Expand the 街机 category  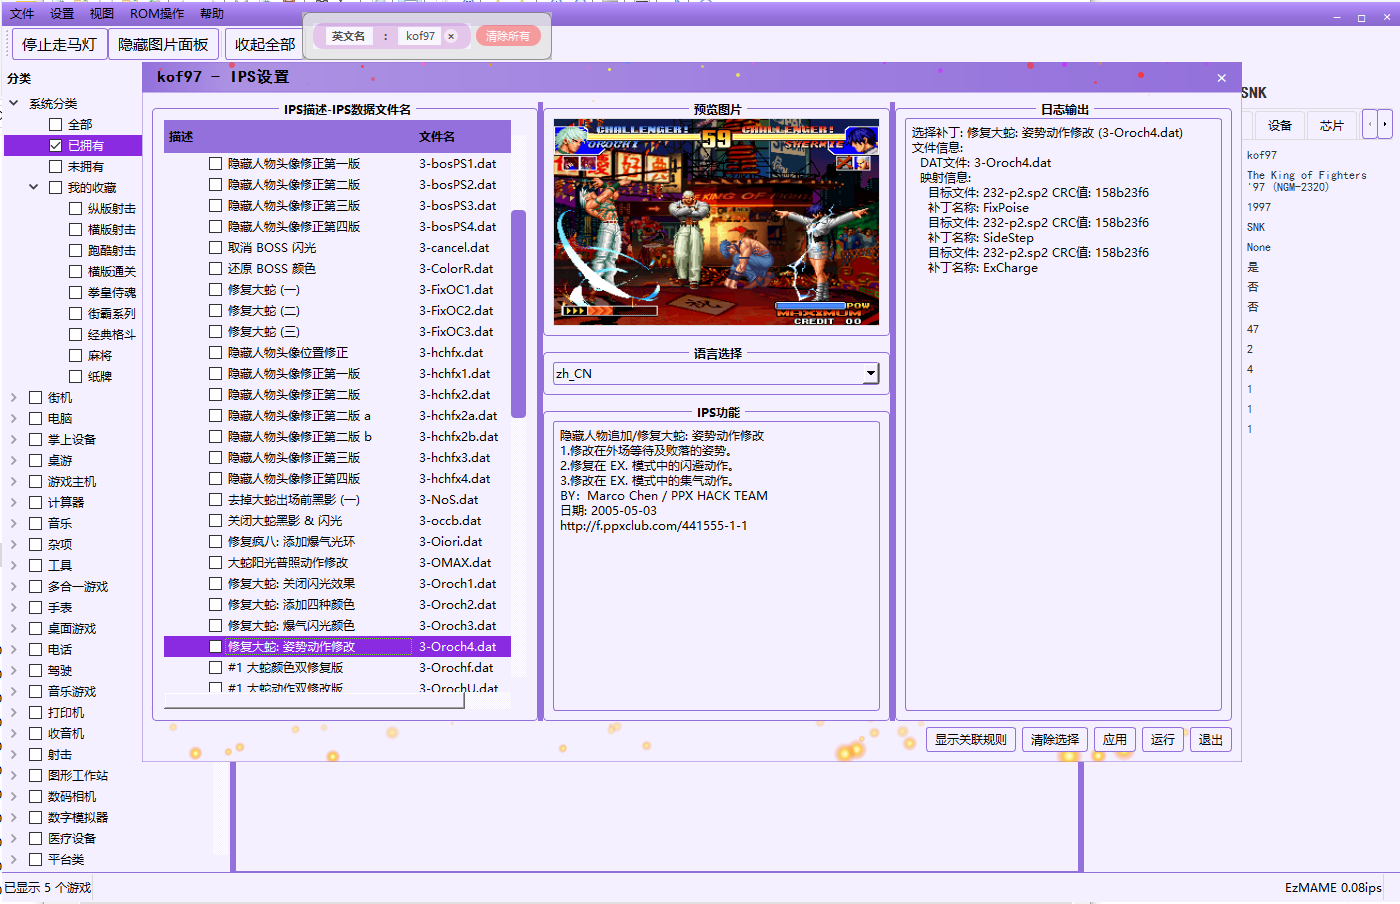click(14, 397)
